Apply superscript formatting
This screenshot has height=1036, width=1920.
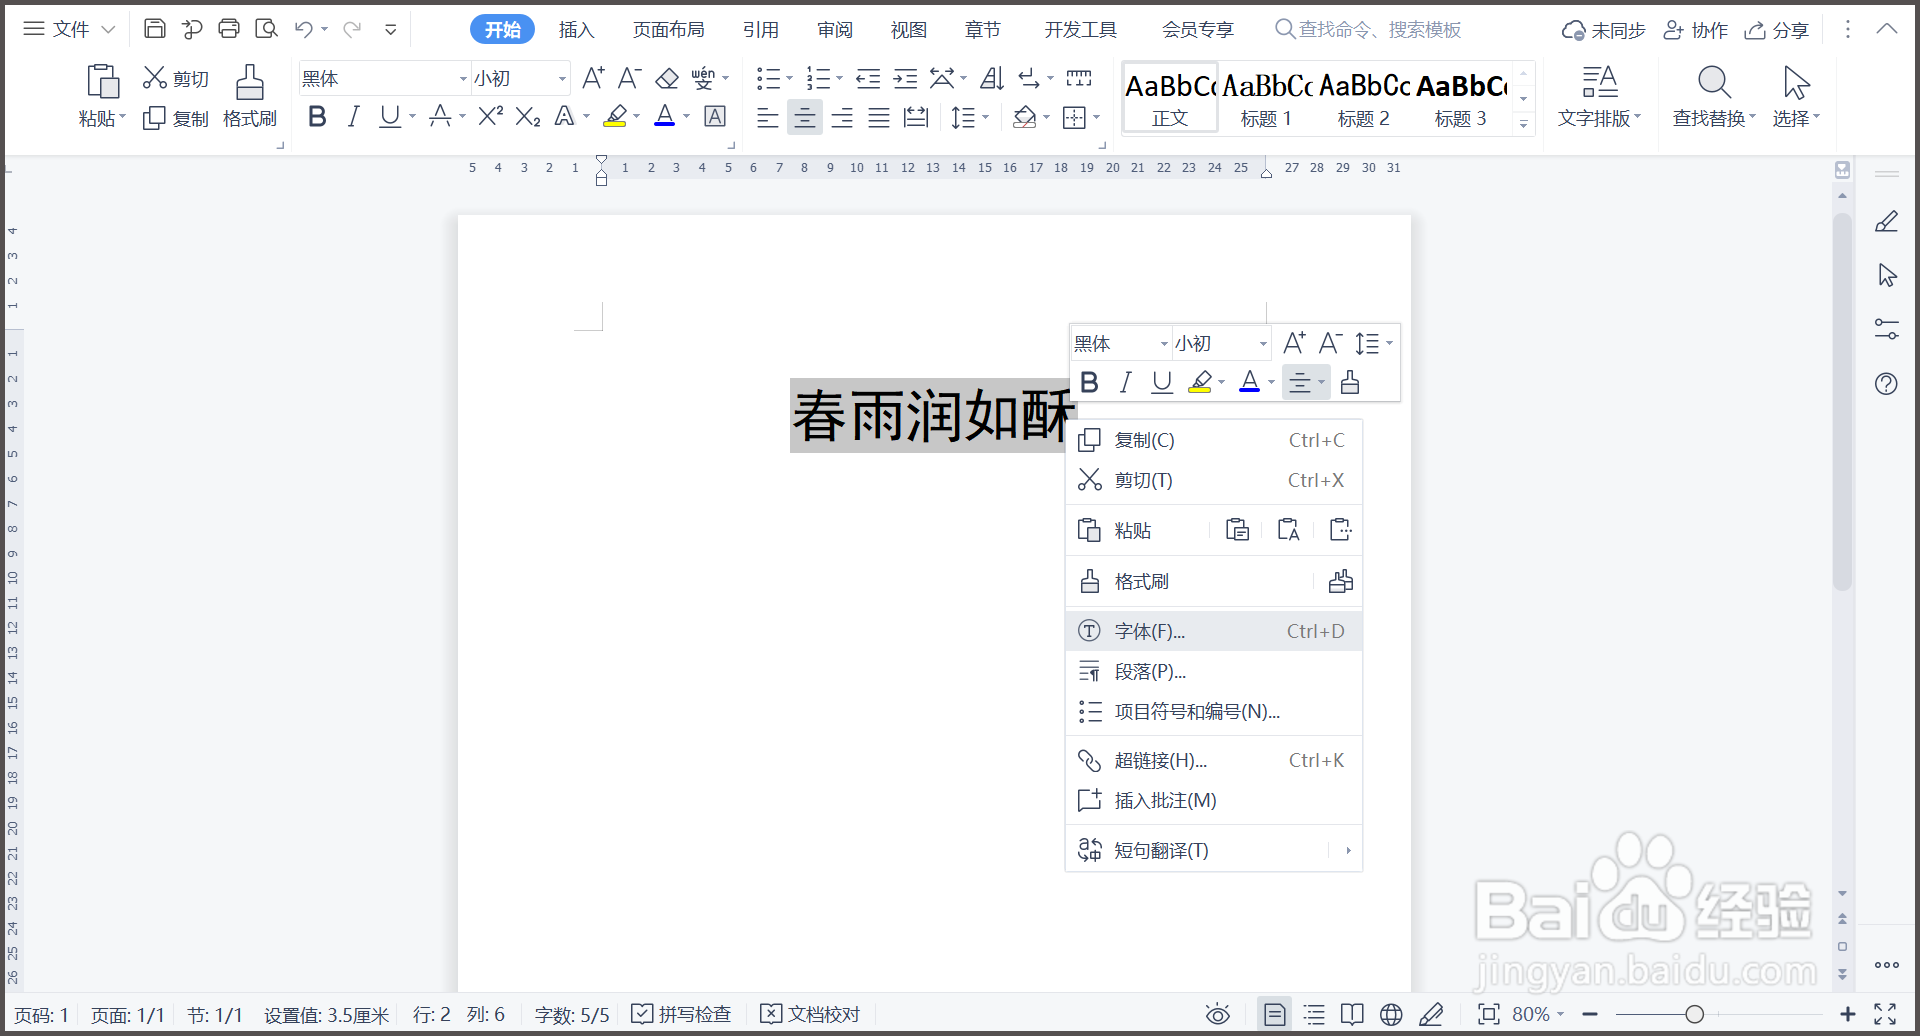[x=489, y=117]
